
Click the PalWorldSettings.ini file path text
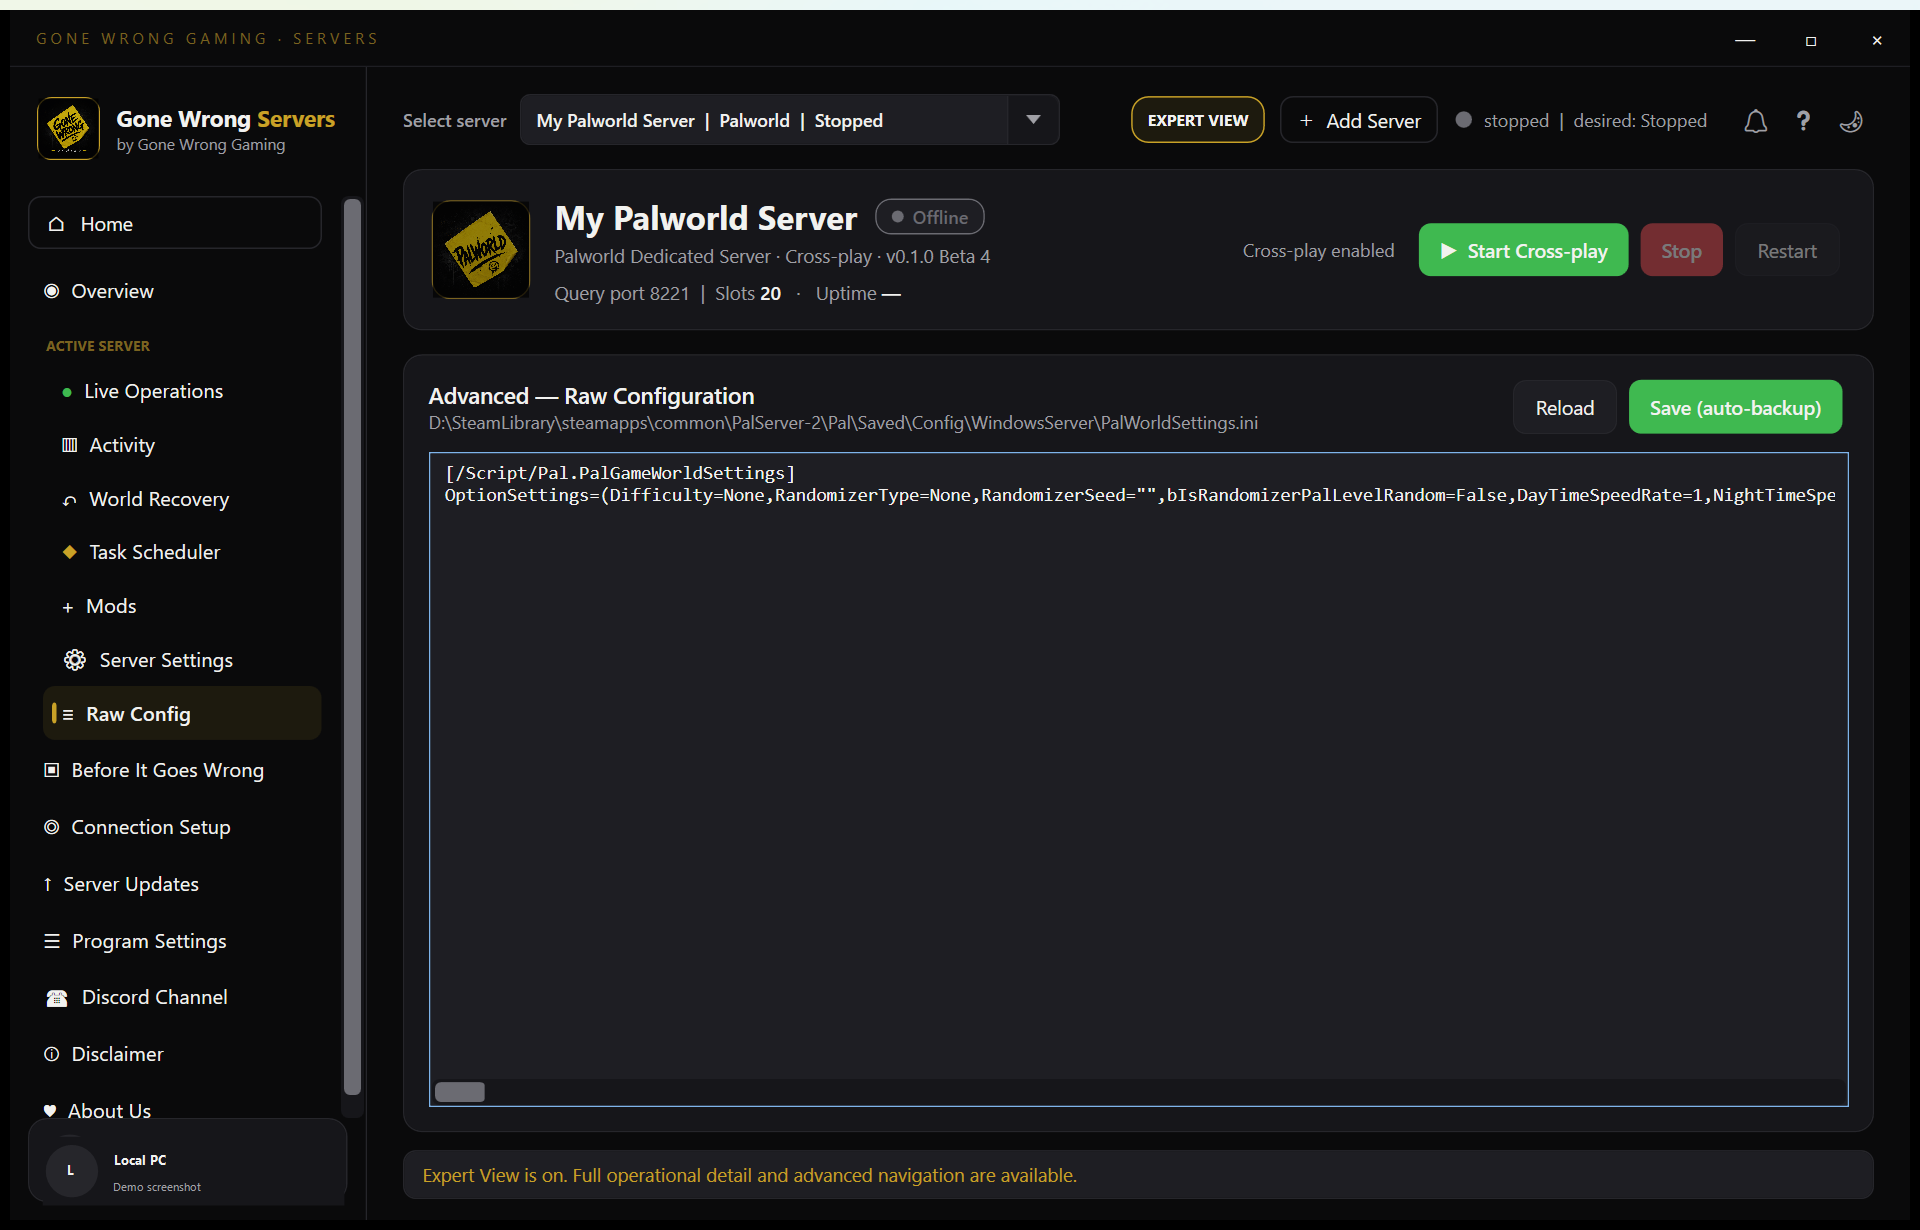click(843, 423)
